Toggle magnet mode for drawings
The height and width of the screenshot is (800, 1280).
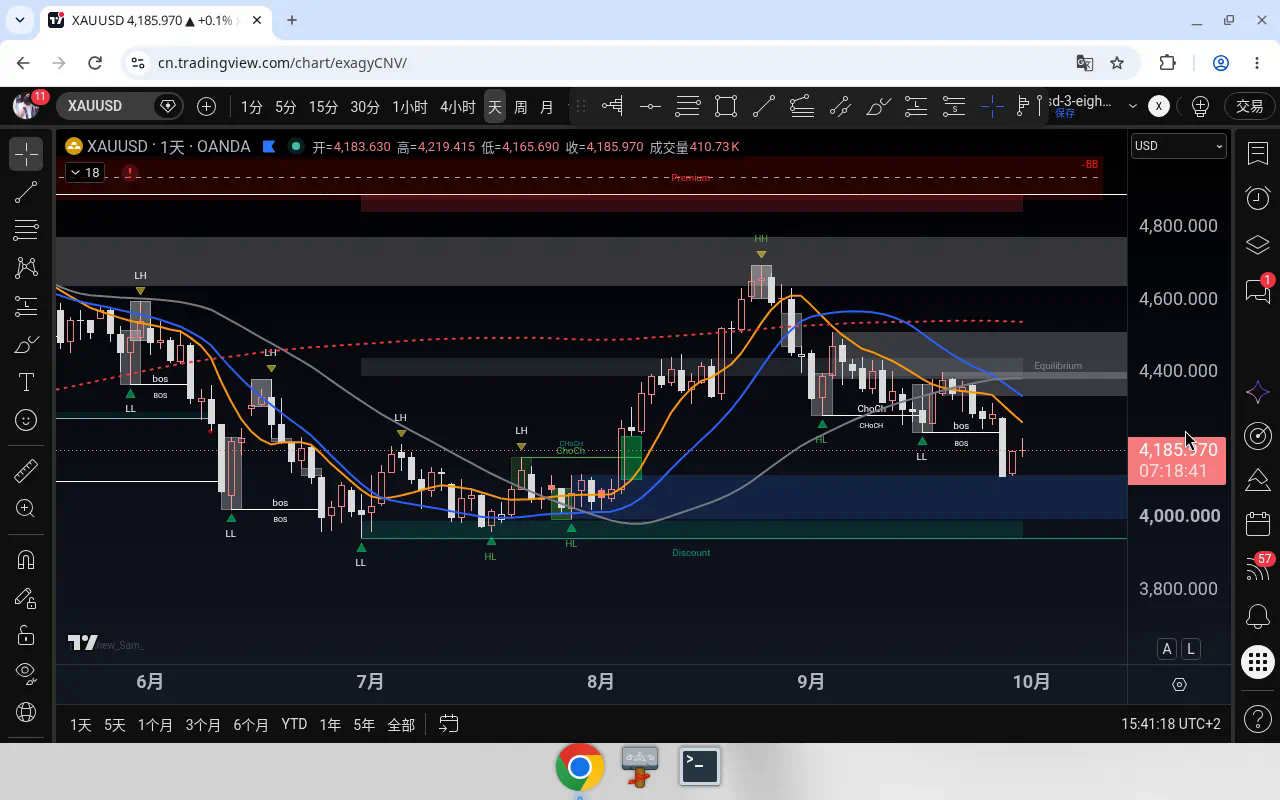[x=26, y=560]
